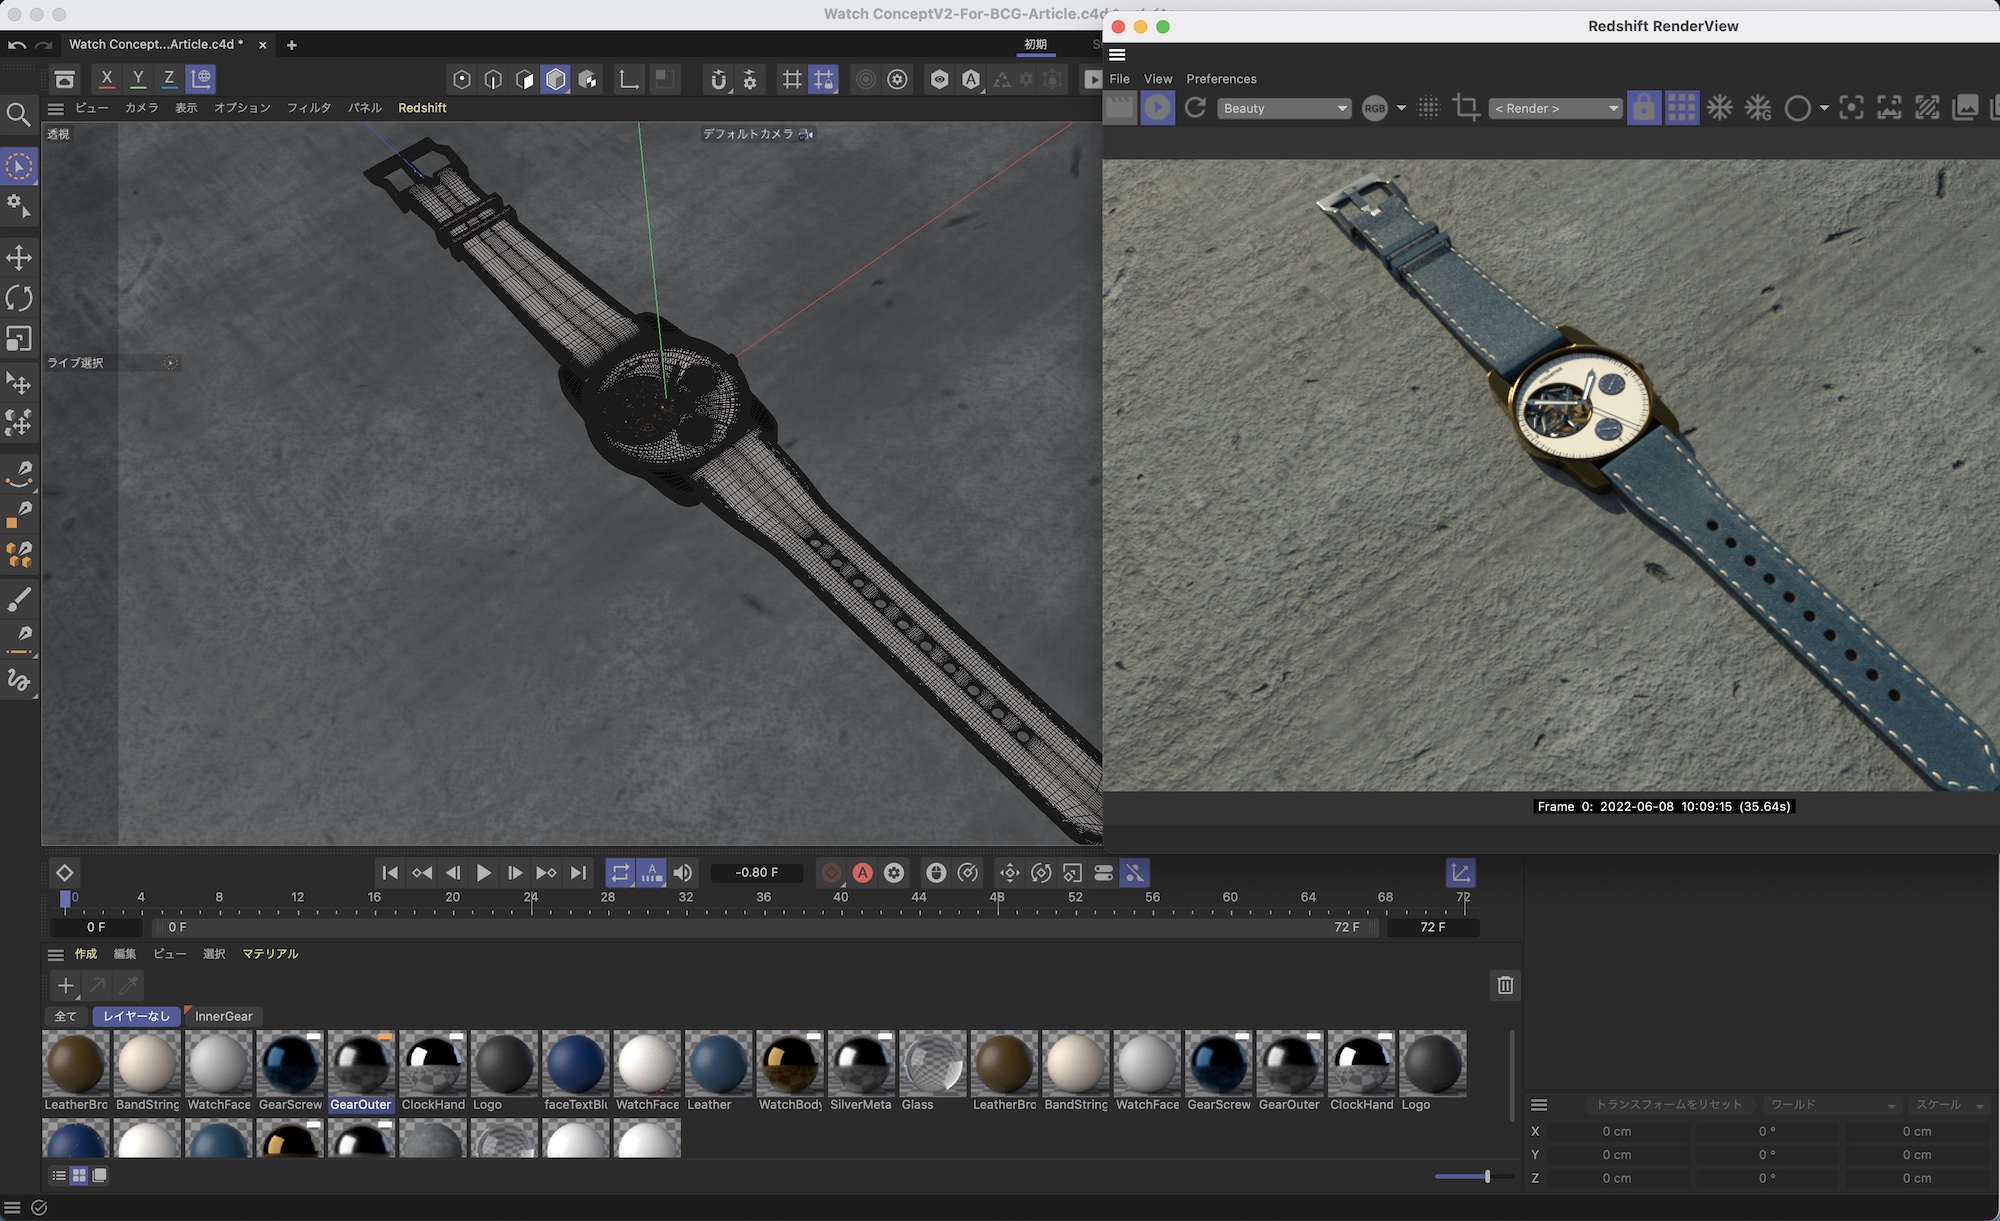Screen dimensions: 2000x1221
Task: Select the InnerGear layer filter button
Action: 223,1016
